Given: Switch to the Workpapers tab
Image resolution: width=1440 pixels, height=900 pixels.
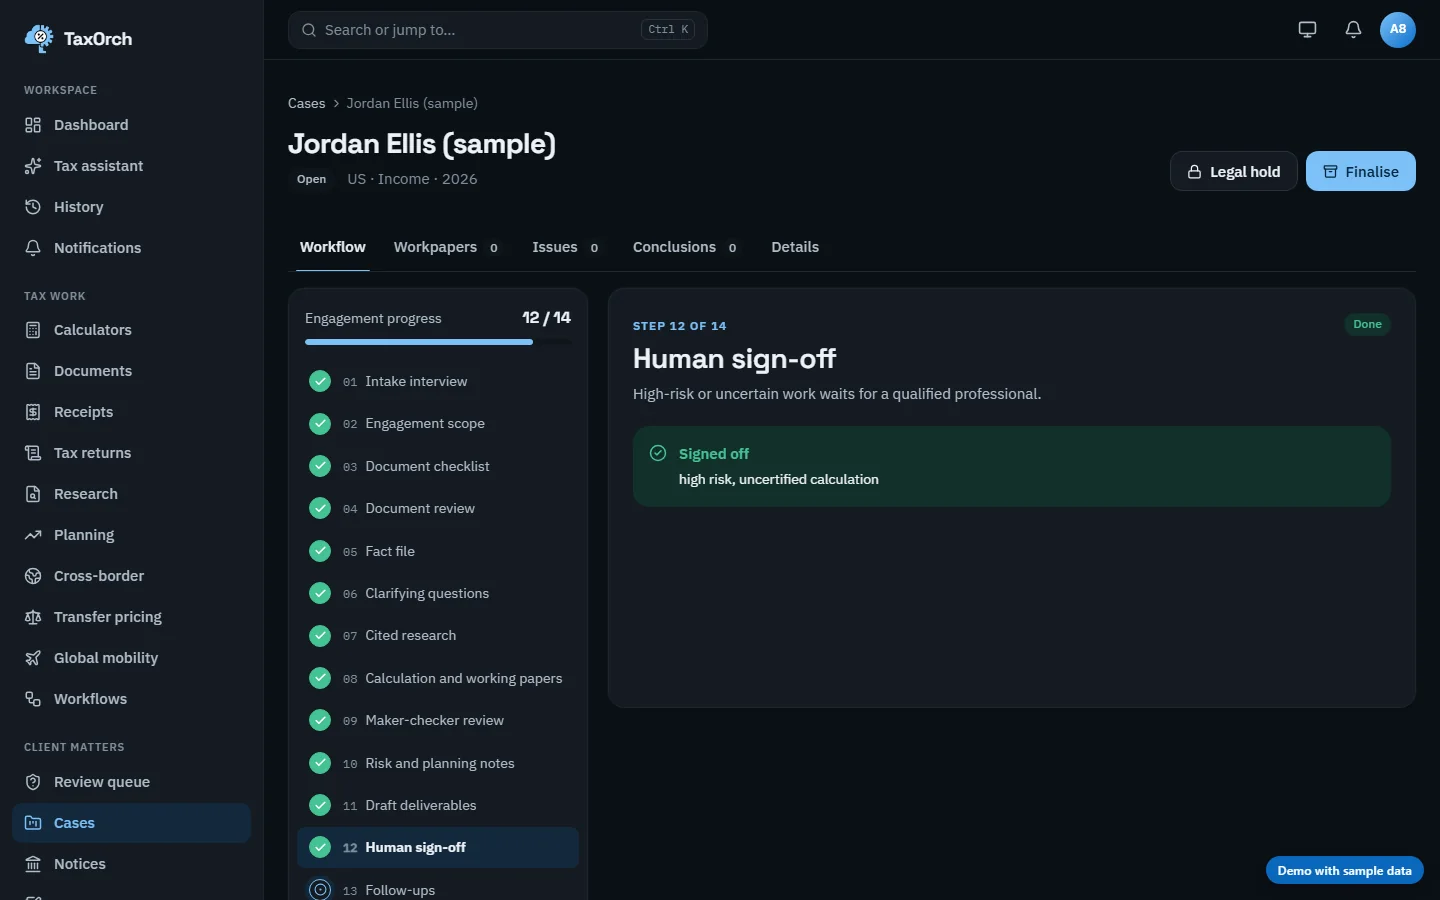Looking at the screenshot, I should tap(447, 247).
